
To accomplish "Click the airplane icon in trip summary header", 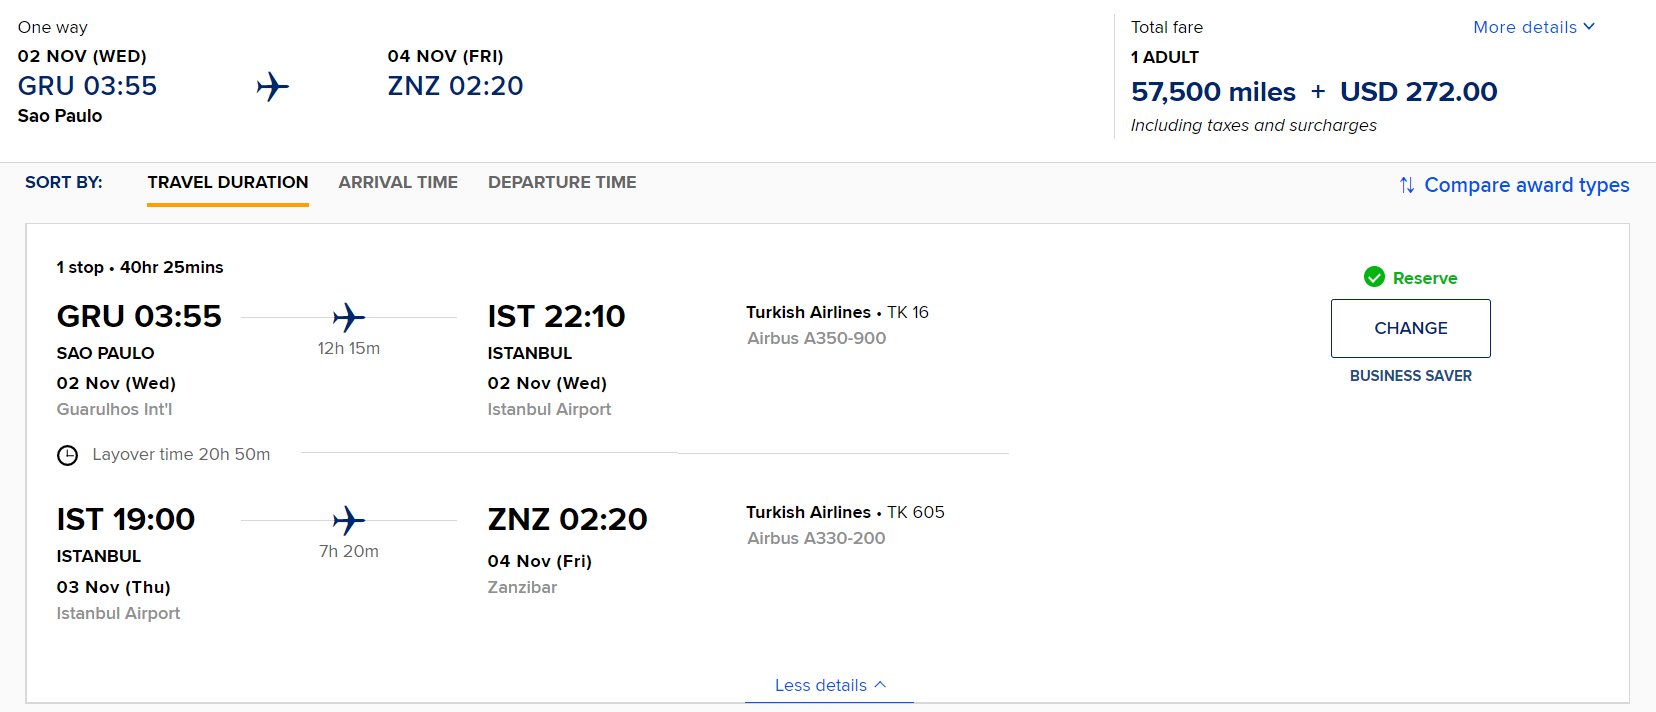I will point(272,87).
